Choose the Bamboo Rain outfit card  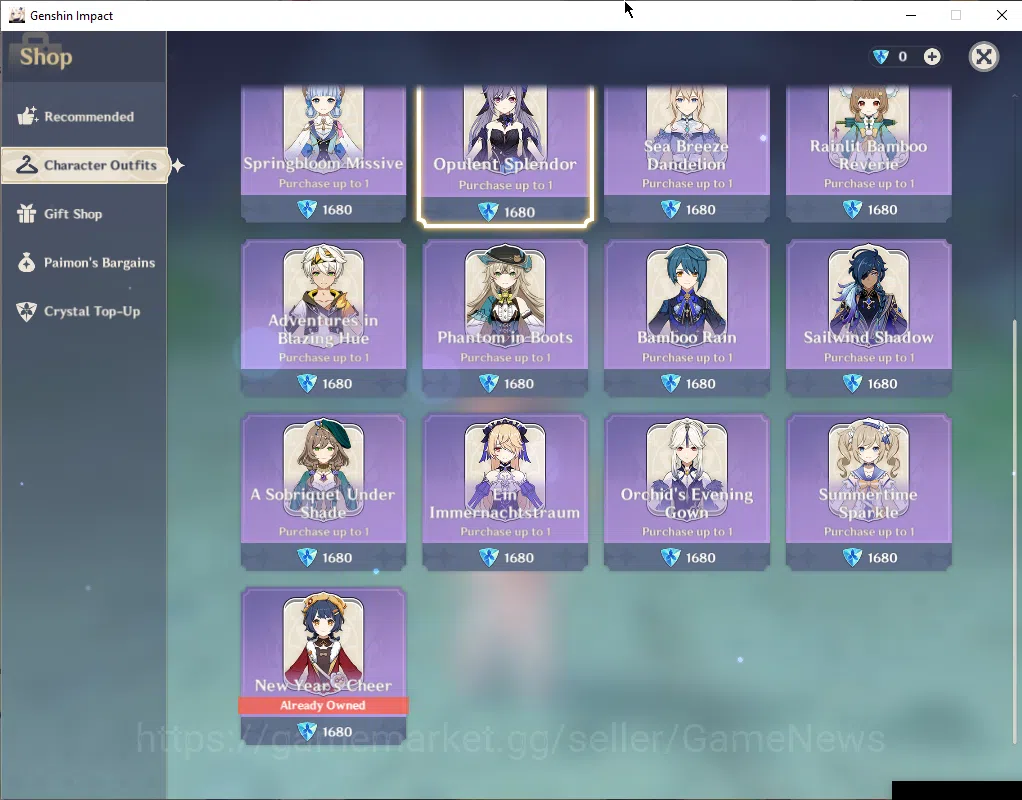point(686,318)
